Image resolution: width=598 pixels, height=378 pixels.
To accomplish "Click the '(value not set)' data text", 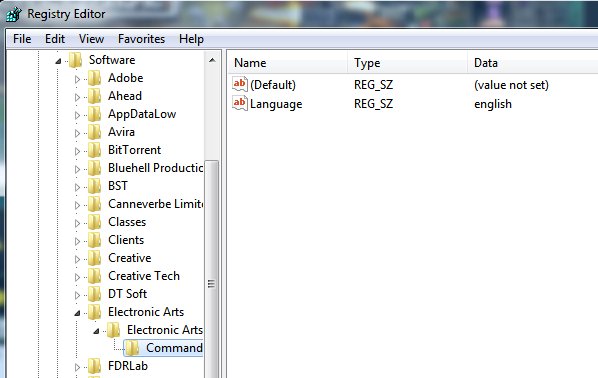I will 511,85.
